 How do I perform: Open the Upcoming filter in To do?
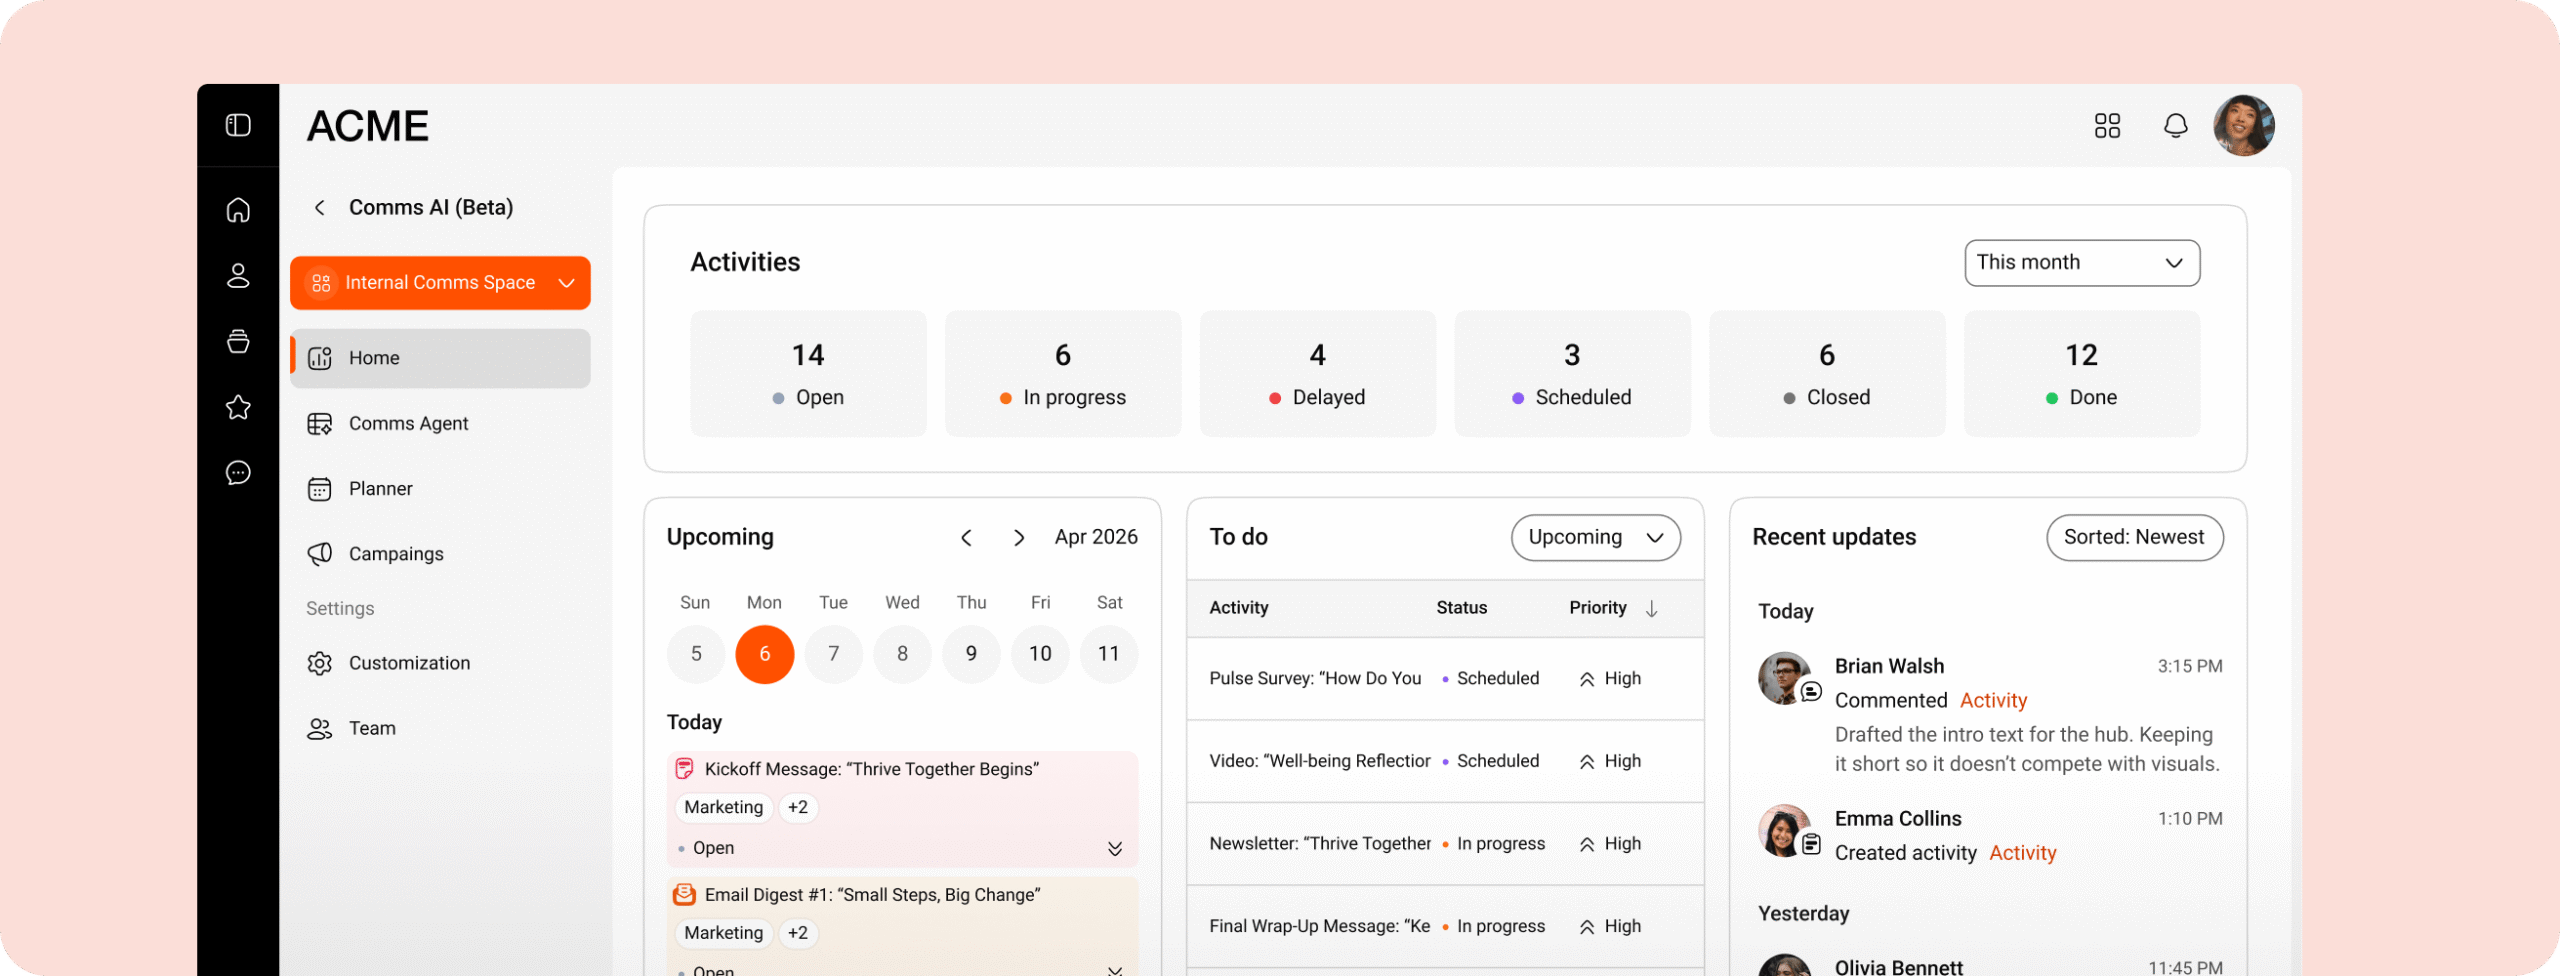point(1595,538)
